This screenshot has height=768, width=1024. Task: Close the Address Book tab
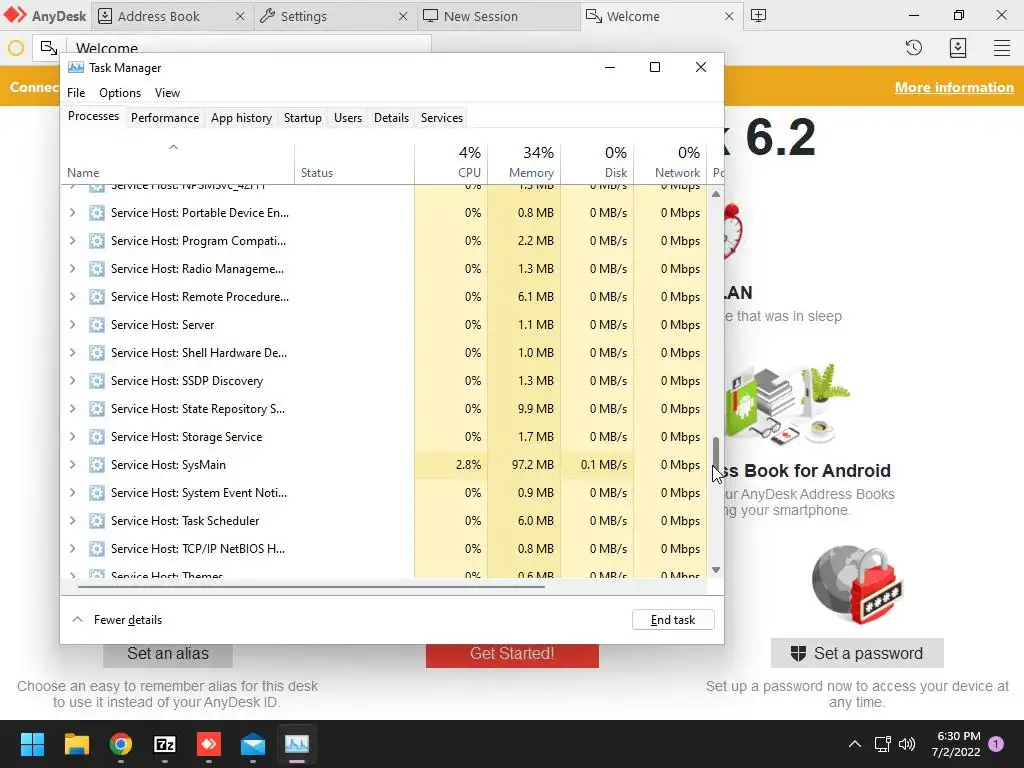240,16
